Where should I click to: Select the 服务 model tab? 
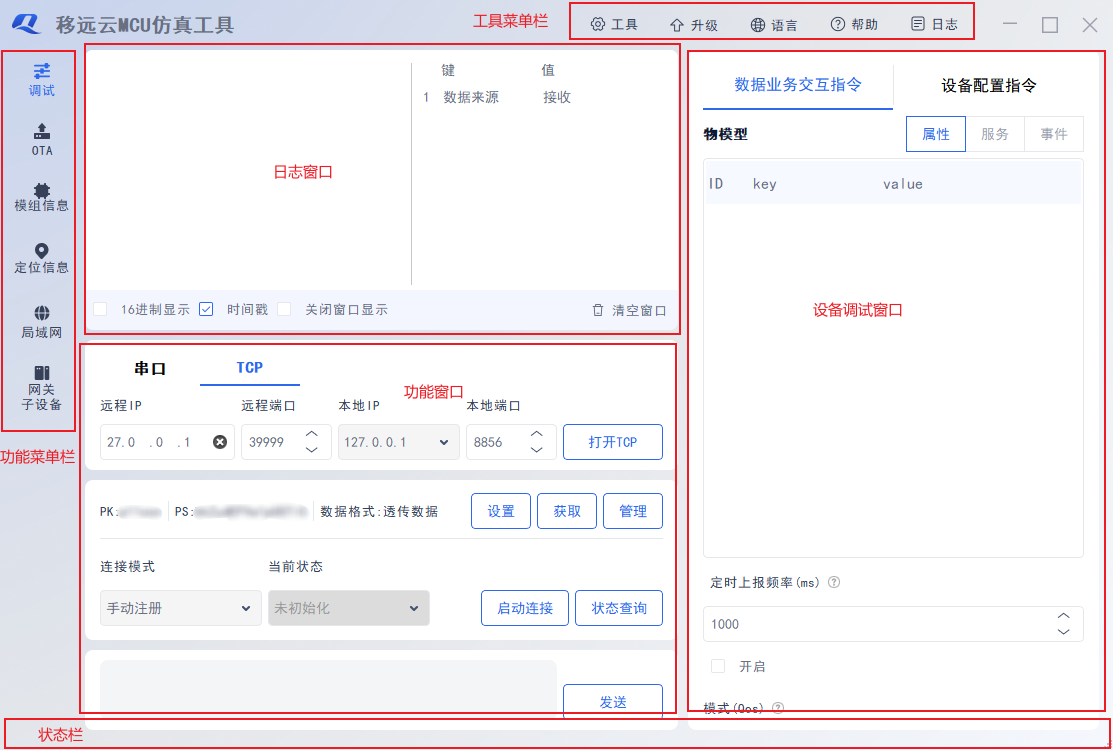(x=995, y=134)
